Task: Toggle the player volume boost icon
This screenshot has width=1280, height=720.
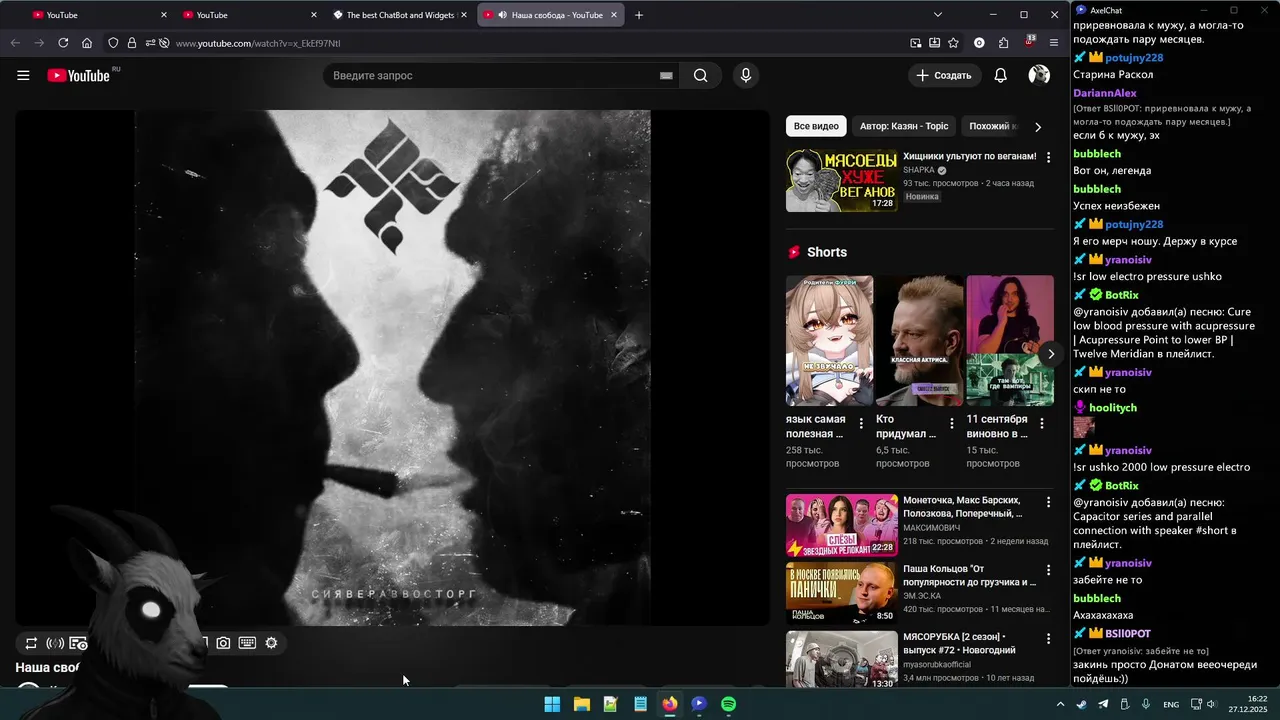Action: (x=55, y=643)
